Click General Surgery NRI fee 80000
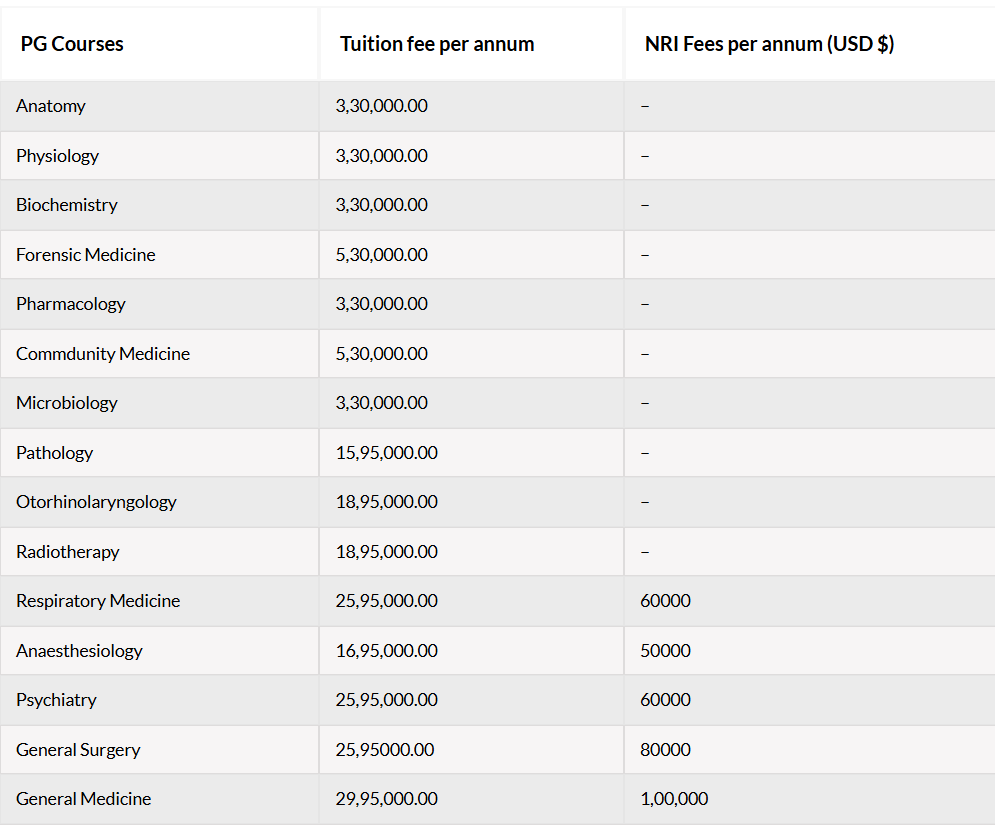This screenshot has height=825, width=995. point(665,749)
